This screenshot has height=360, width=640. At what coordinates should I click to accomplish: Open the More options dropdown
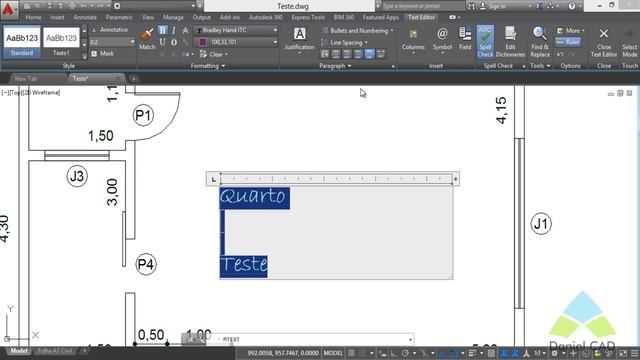(571, 31)
